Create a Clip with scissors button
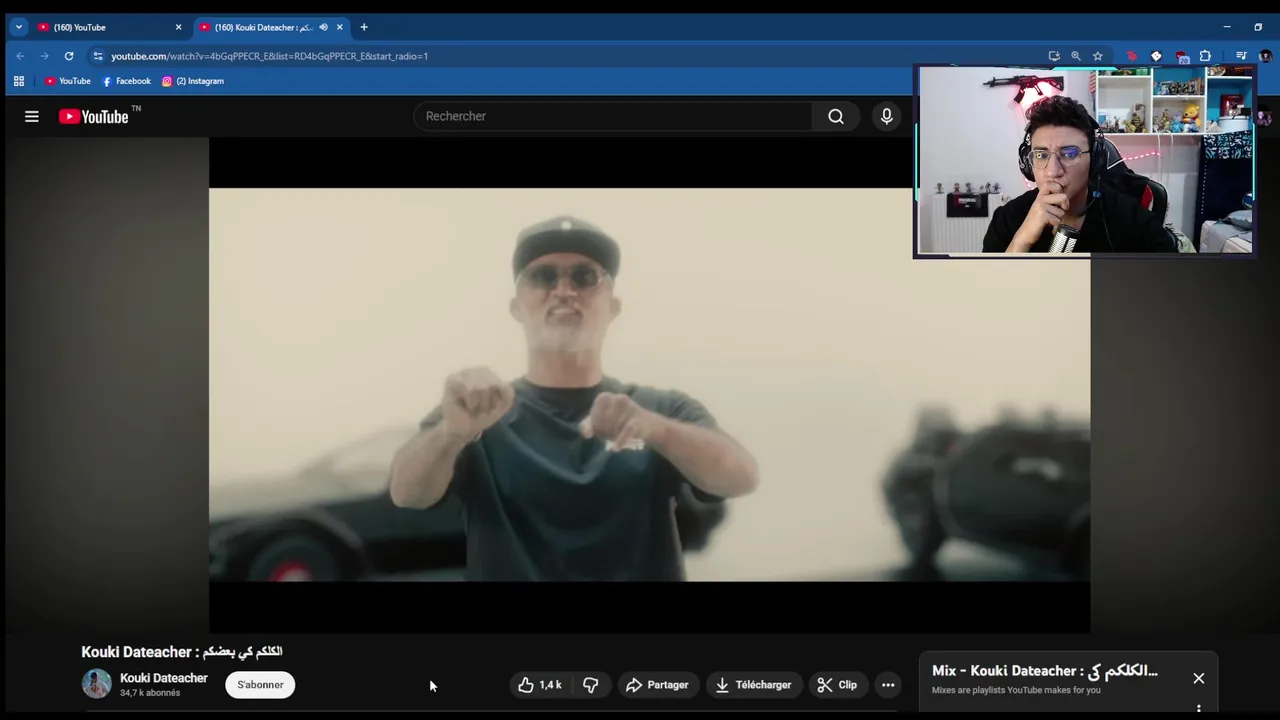 click(x=837, y=685)
